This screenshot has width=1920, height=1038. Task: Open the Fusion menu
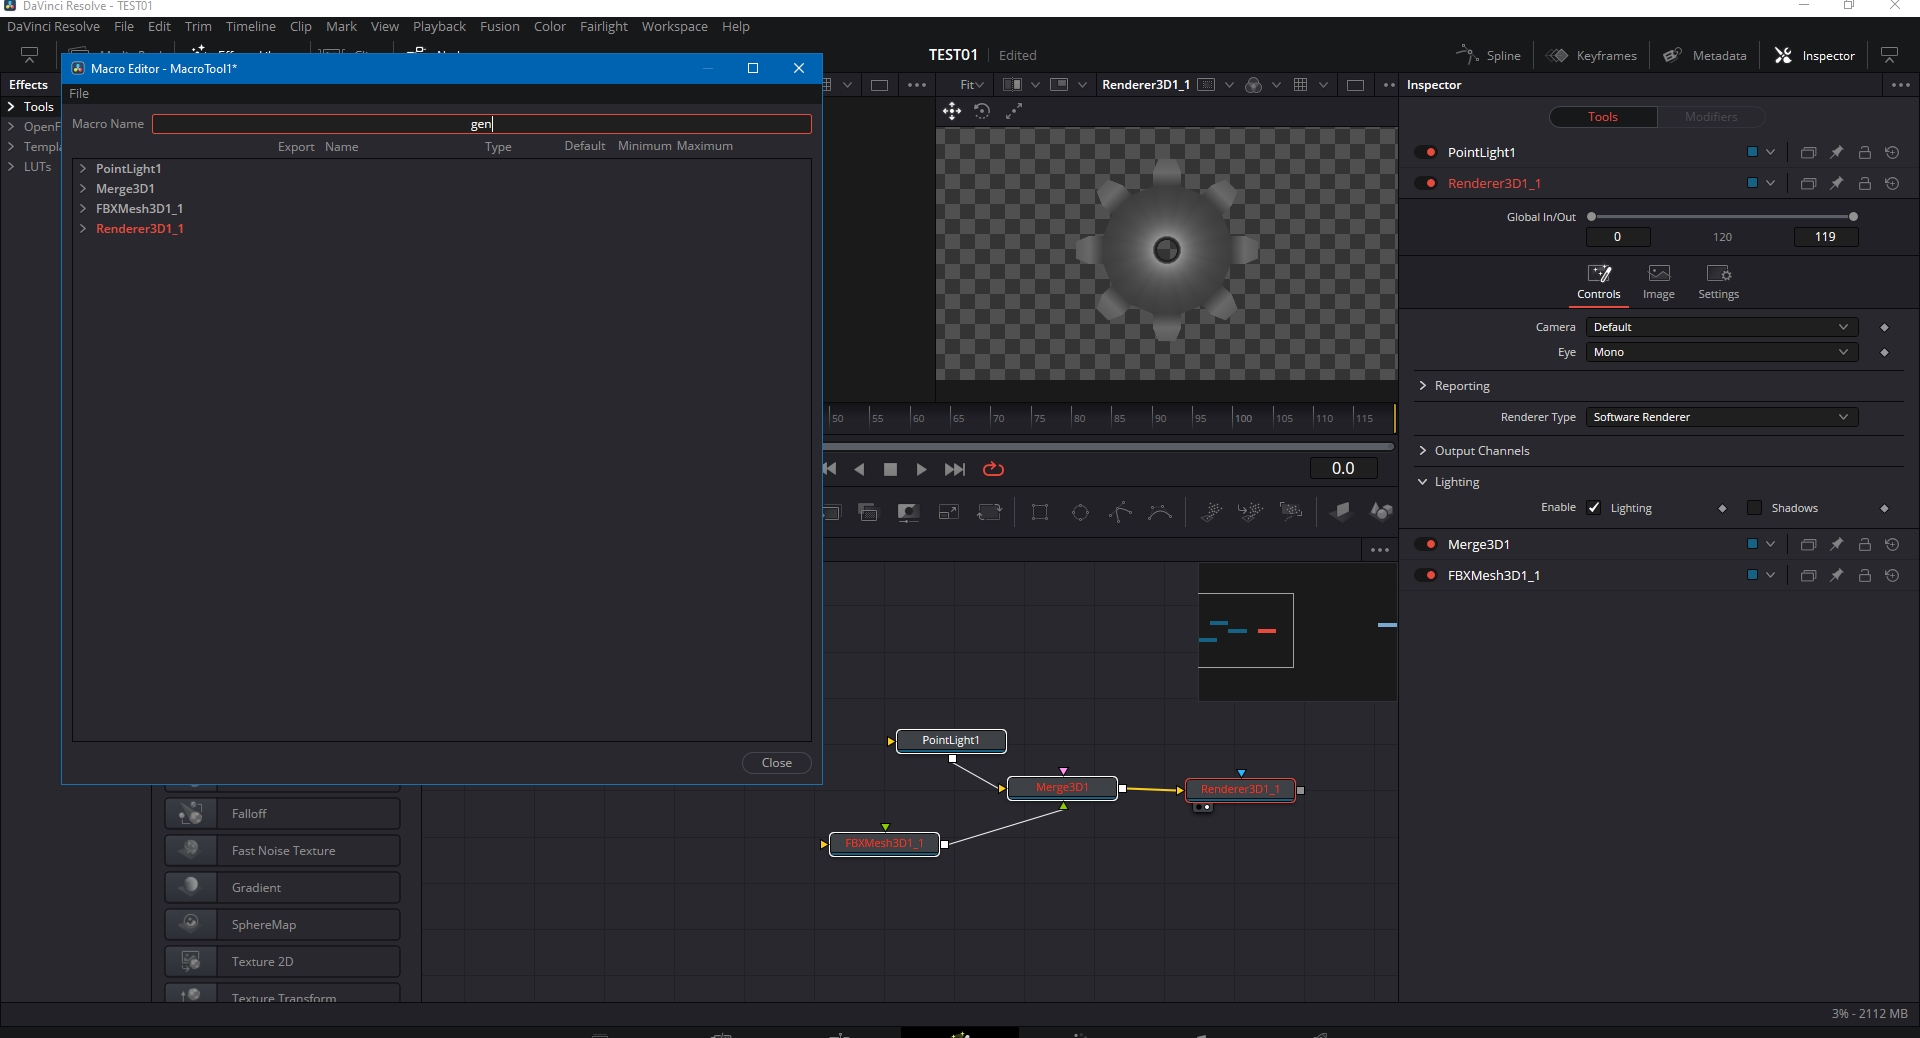(499, 27)
